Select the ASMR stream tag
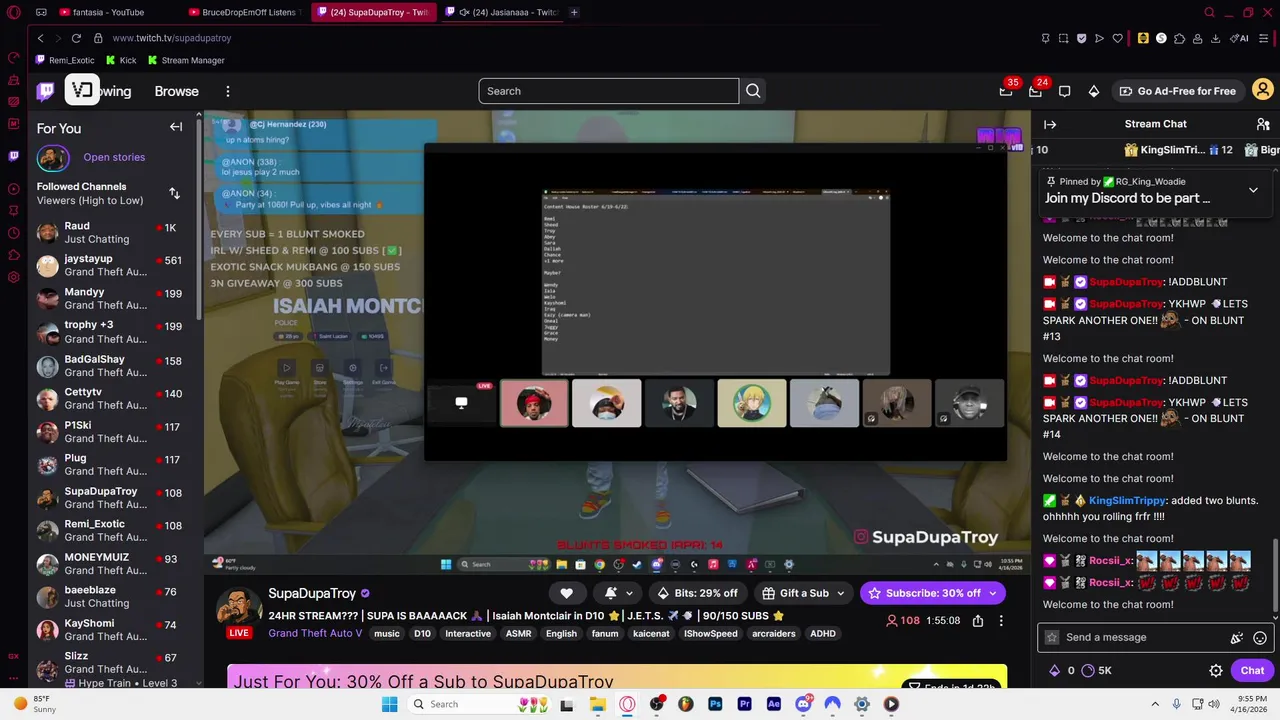This screenshot has width=1280, height=720. 518,634
